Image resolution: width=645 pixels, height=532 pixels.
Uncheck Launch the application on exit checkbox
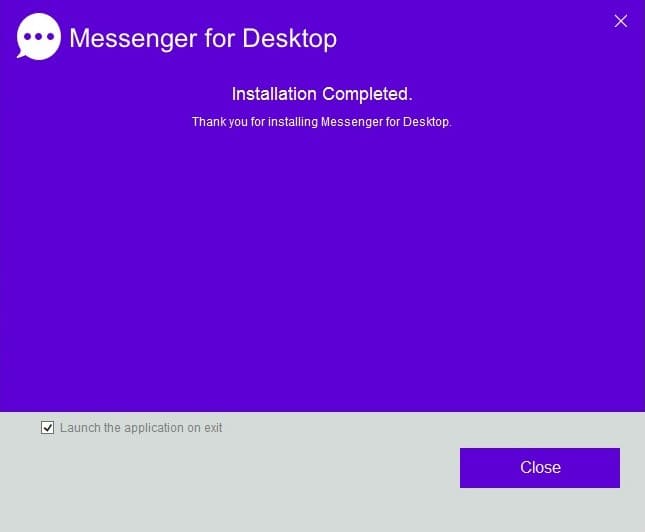[47, 427]
